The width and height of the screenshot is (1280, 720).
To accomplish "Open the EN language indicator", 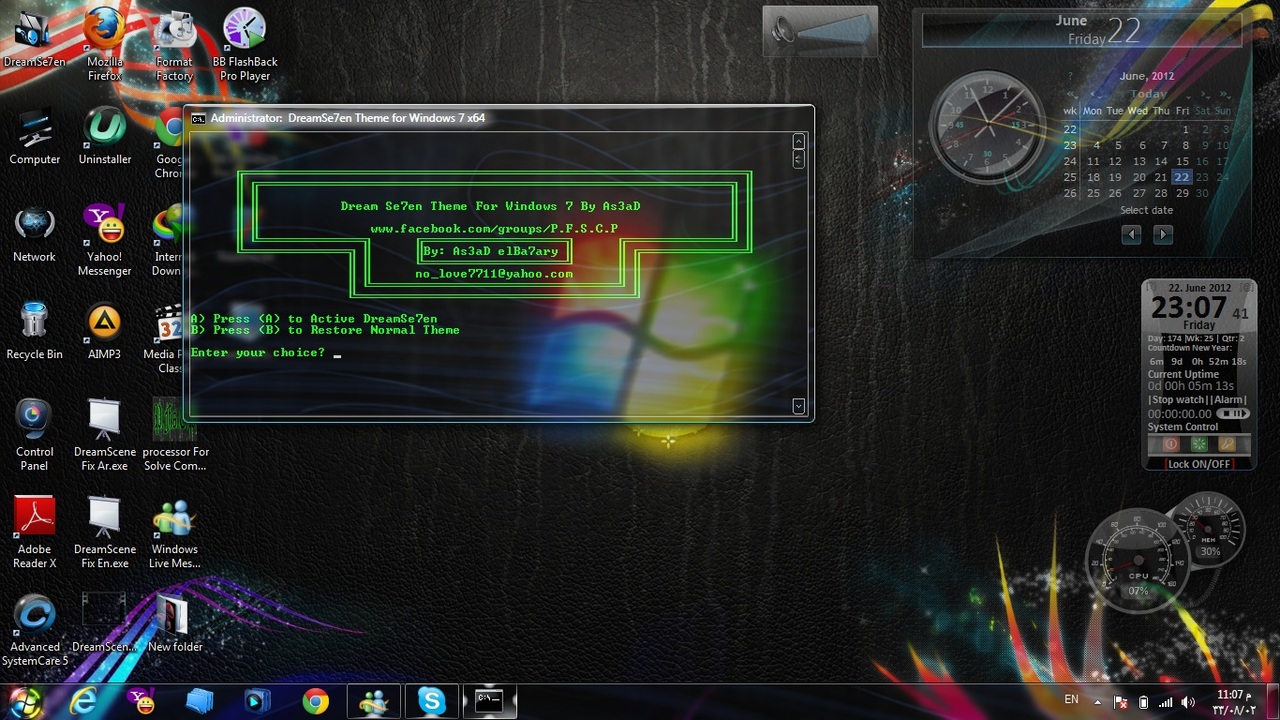I will tap(1071, 700).
